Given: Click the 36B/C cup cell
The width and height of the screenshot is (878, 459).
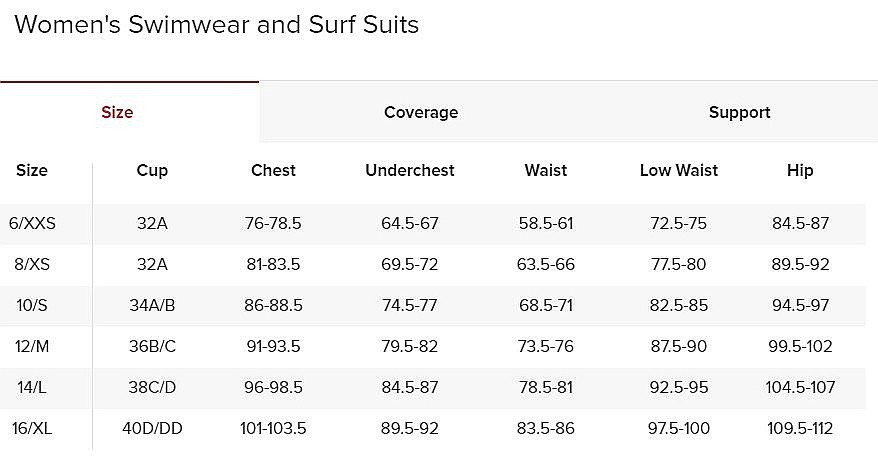Looking at the screenshot, I should [152, 346].
